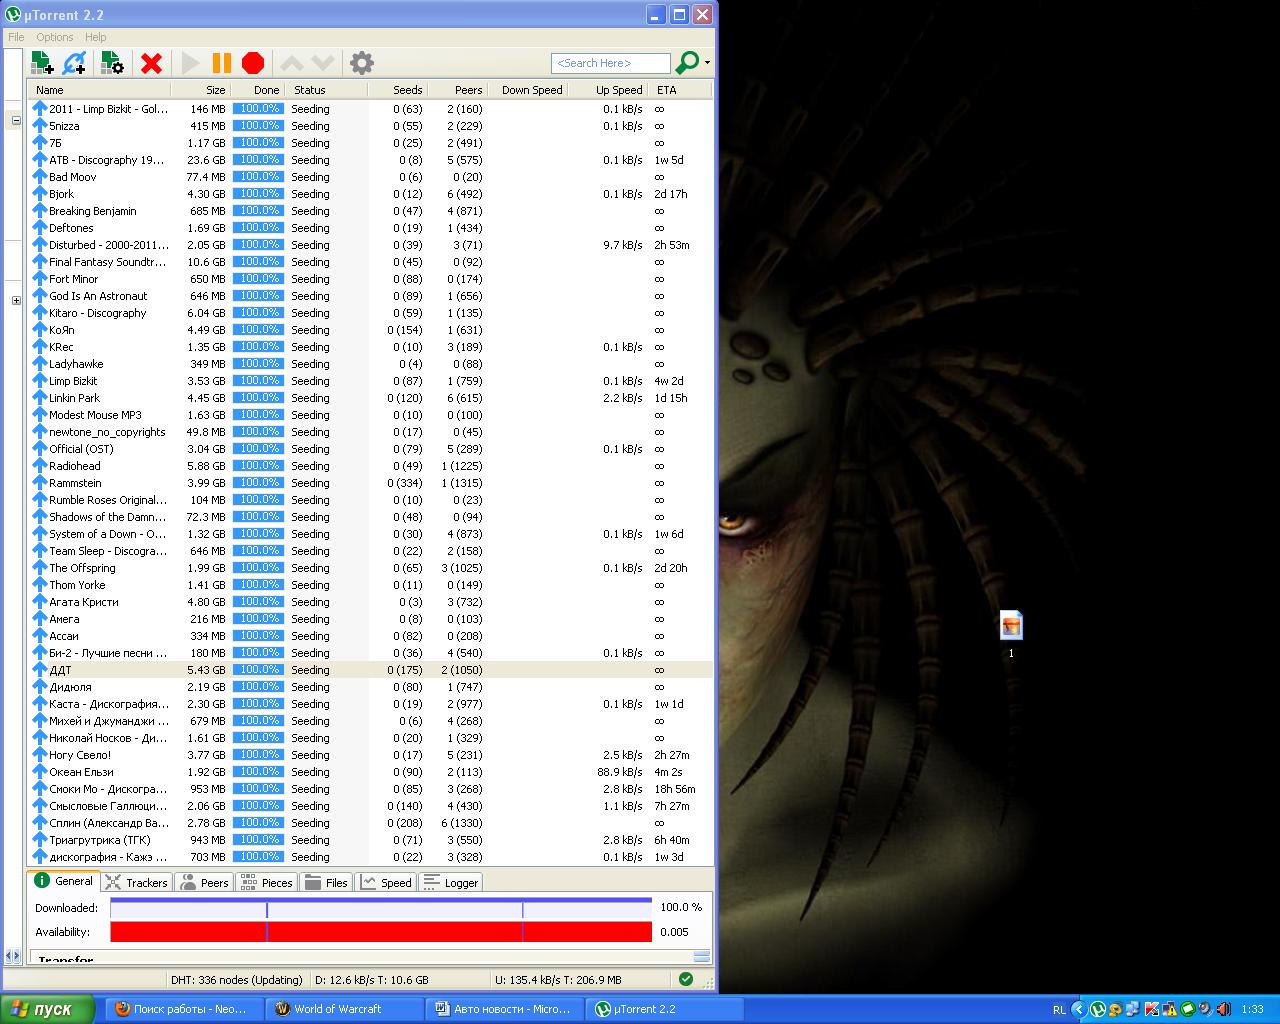Click Add Torrent from URL icon

[x=74, y=63]
